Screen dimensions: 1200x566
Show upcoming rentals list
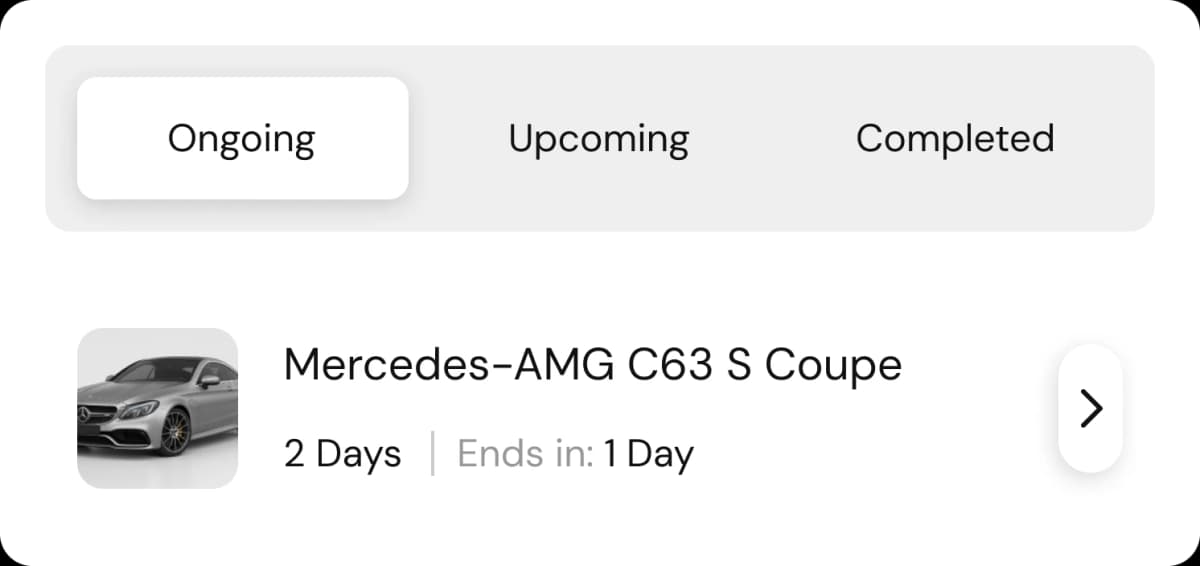(x=598, y=138)
